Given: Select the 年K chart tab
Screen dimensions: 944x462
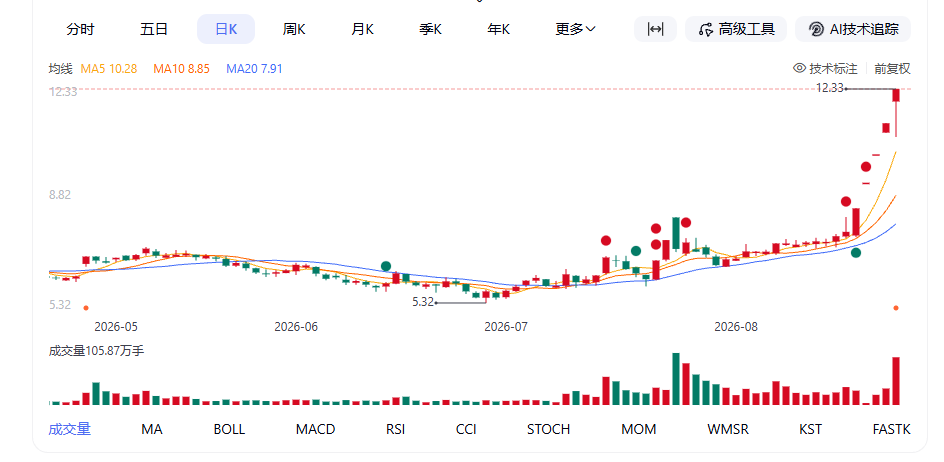Looking at the screenshot, I should [x=498, y=30].
